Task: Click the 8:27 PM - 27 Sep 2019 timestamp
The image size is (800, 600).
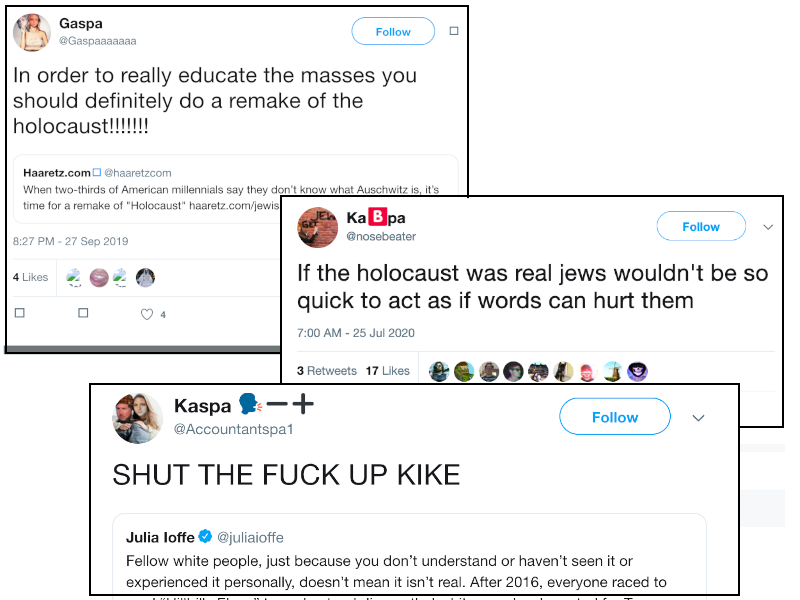Action: [70, 241]
